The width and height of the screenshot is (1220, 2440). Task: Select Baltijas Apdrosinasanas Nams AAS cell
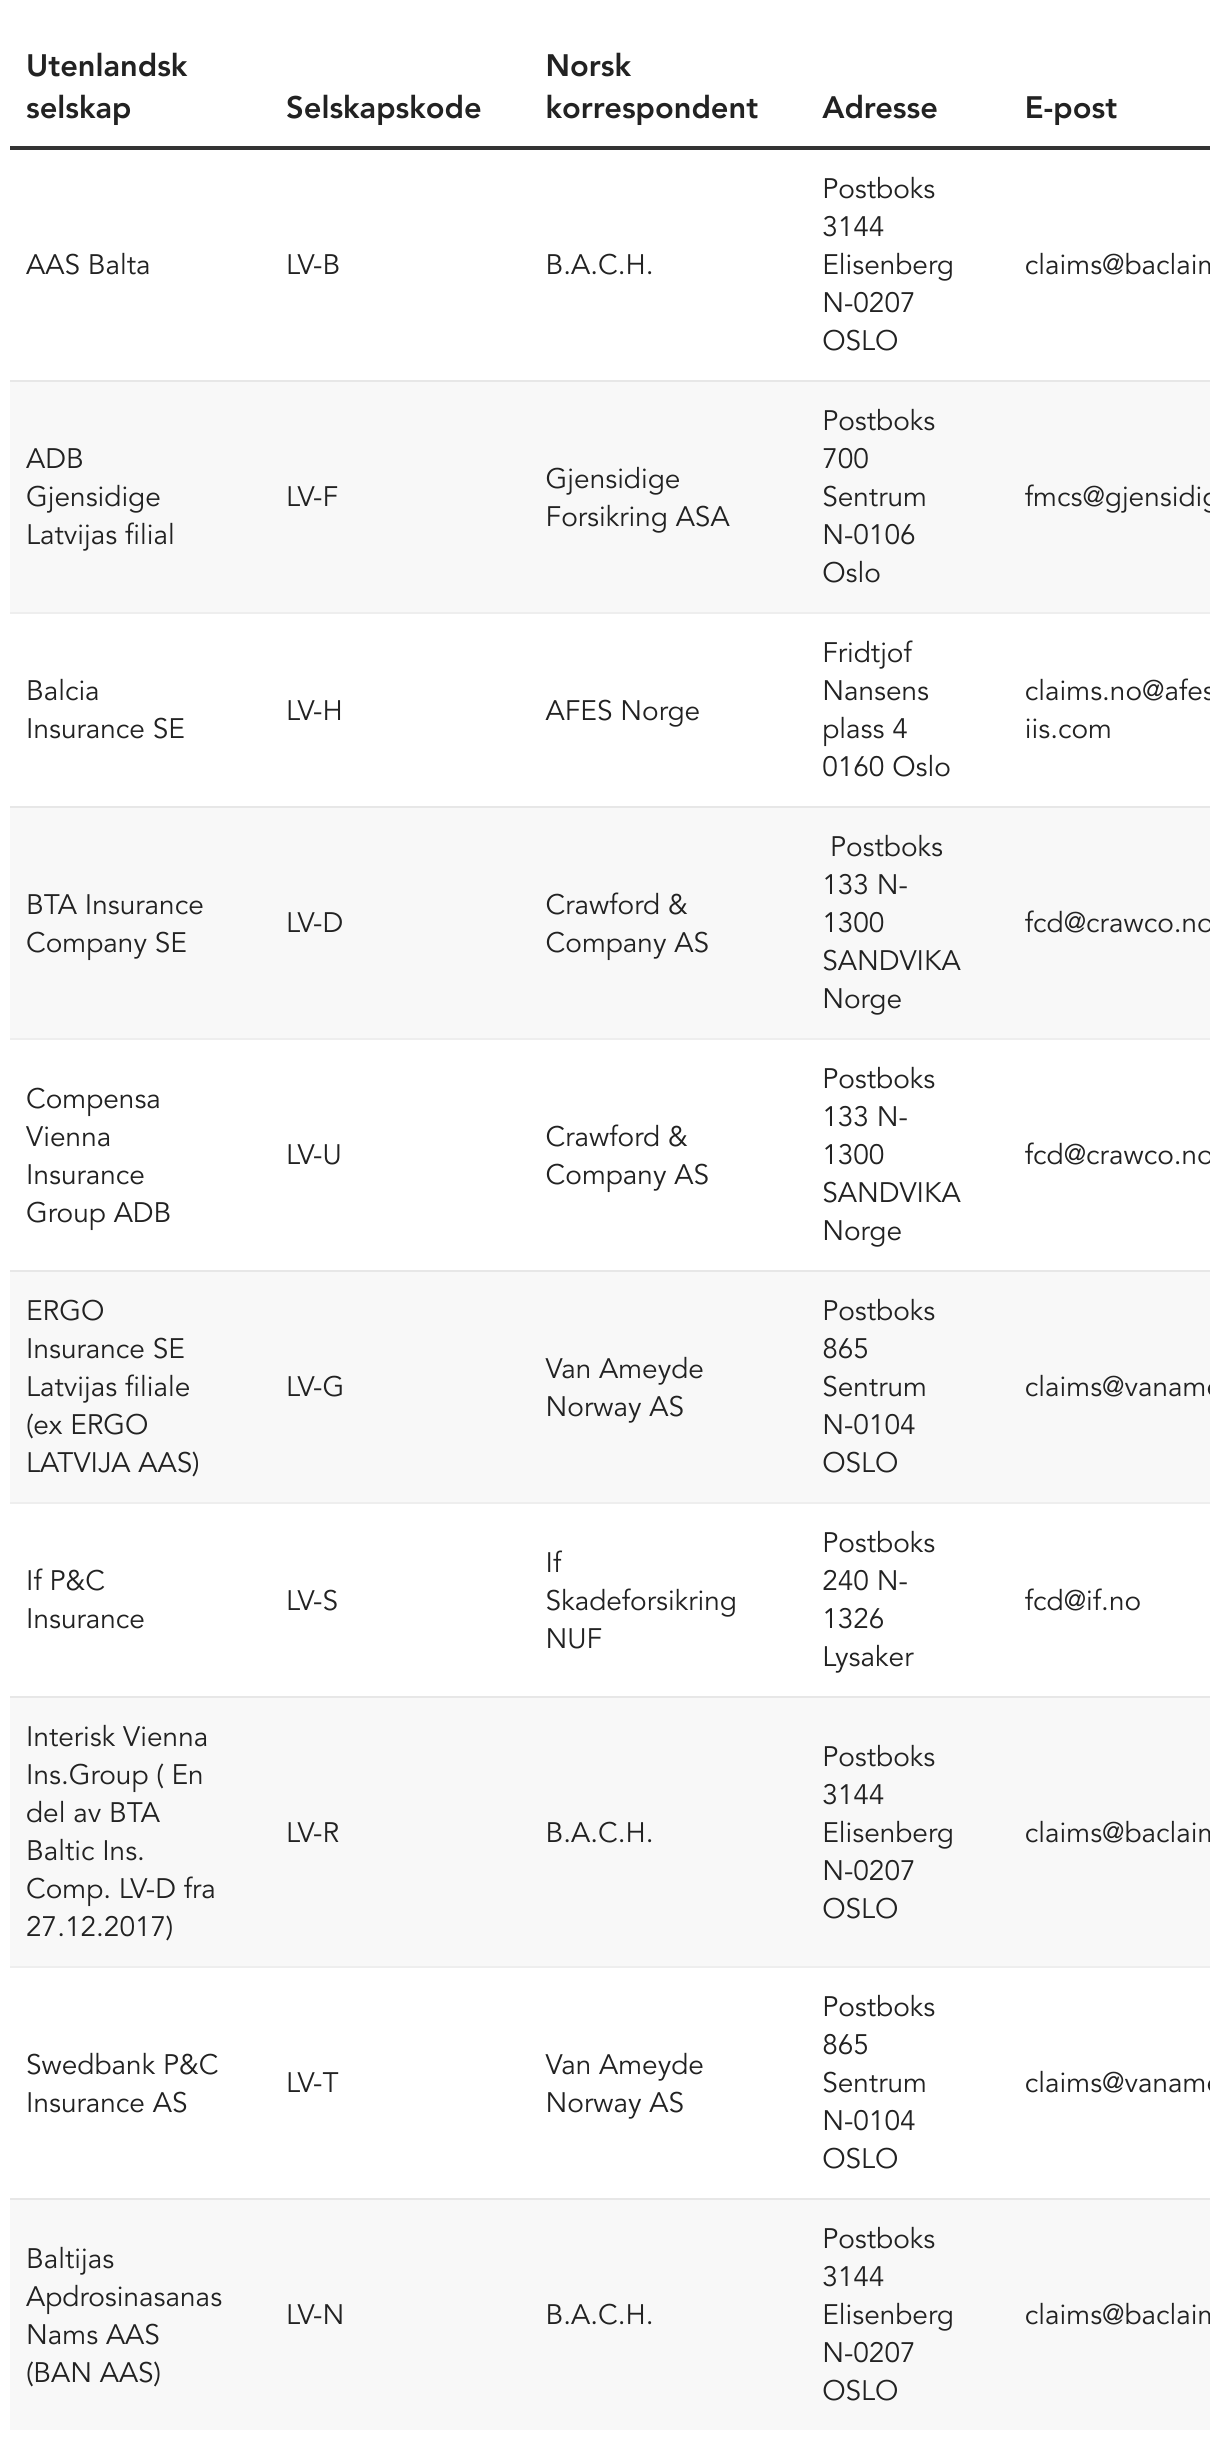(124, 2315)
